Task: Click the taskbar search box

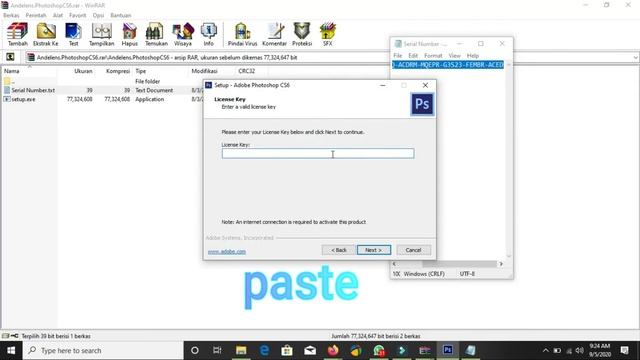Action: click(103, 350)
